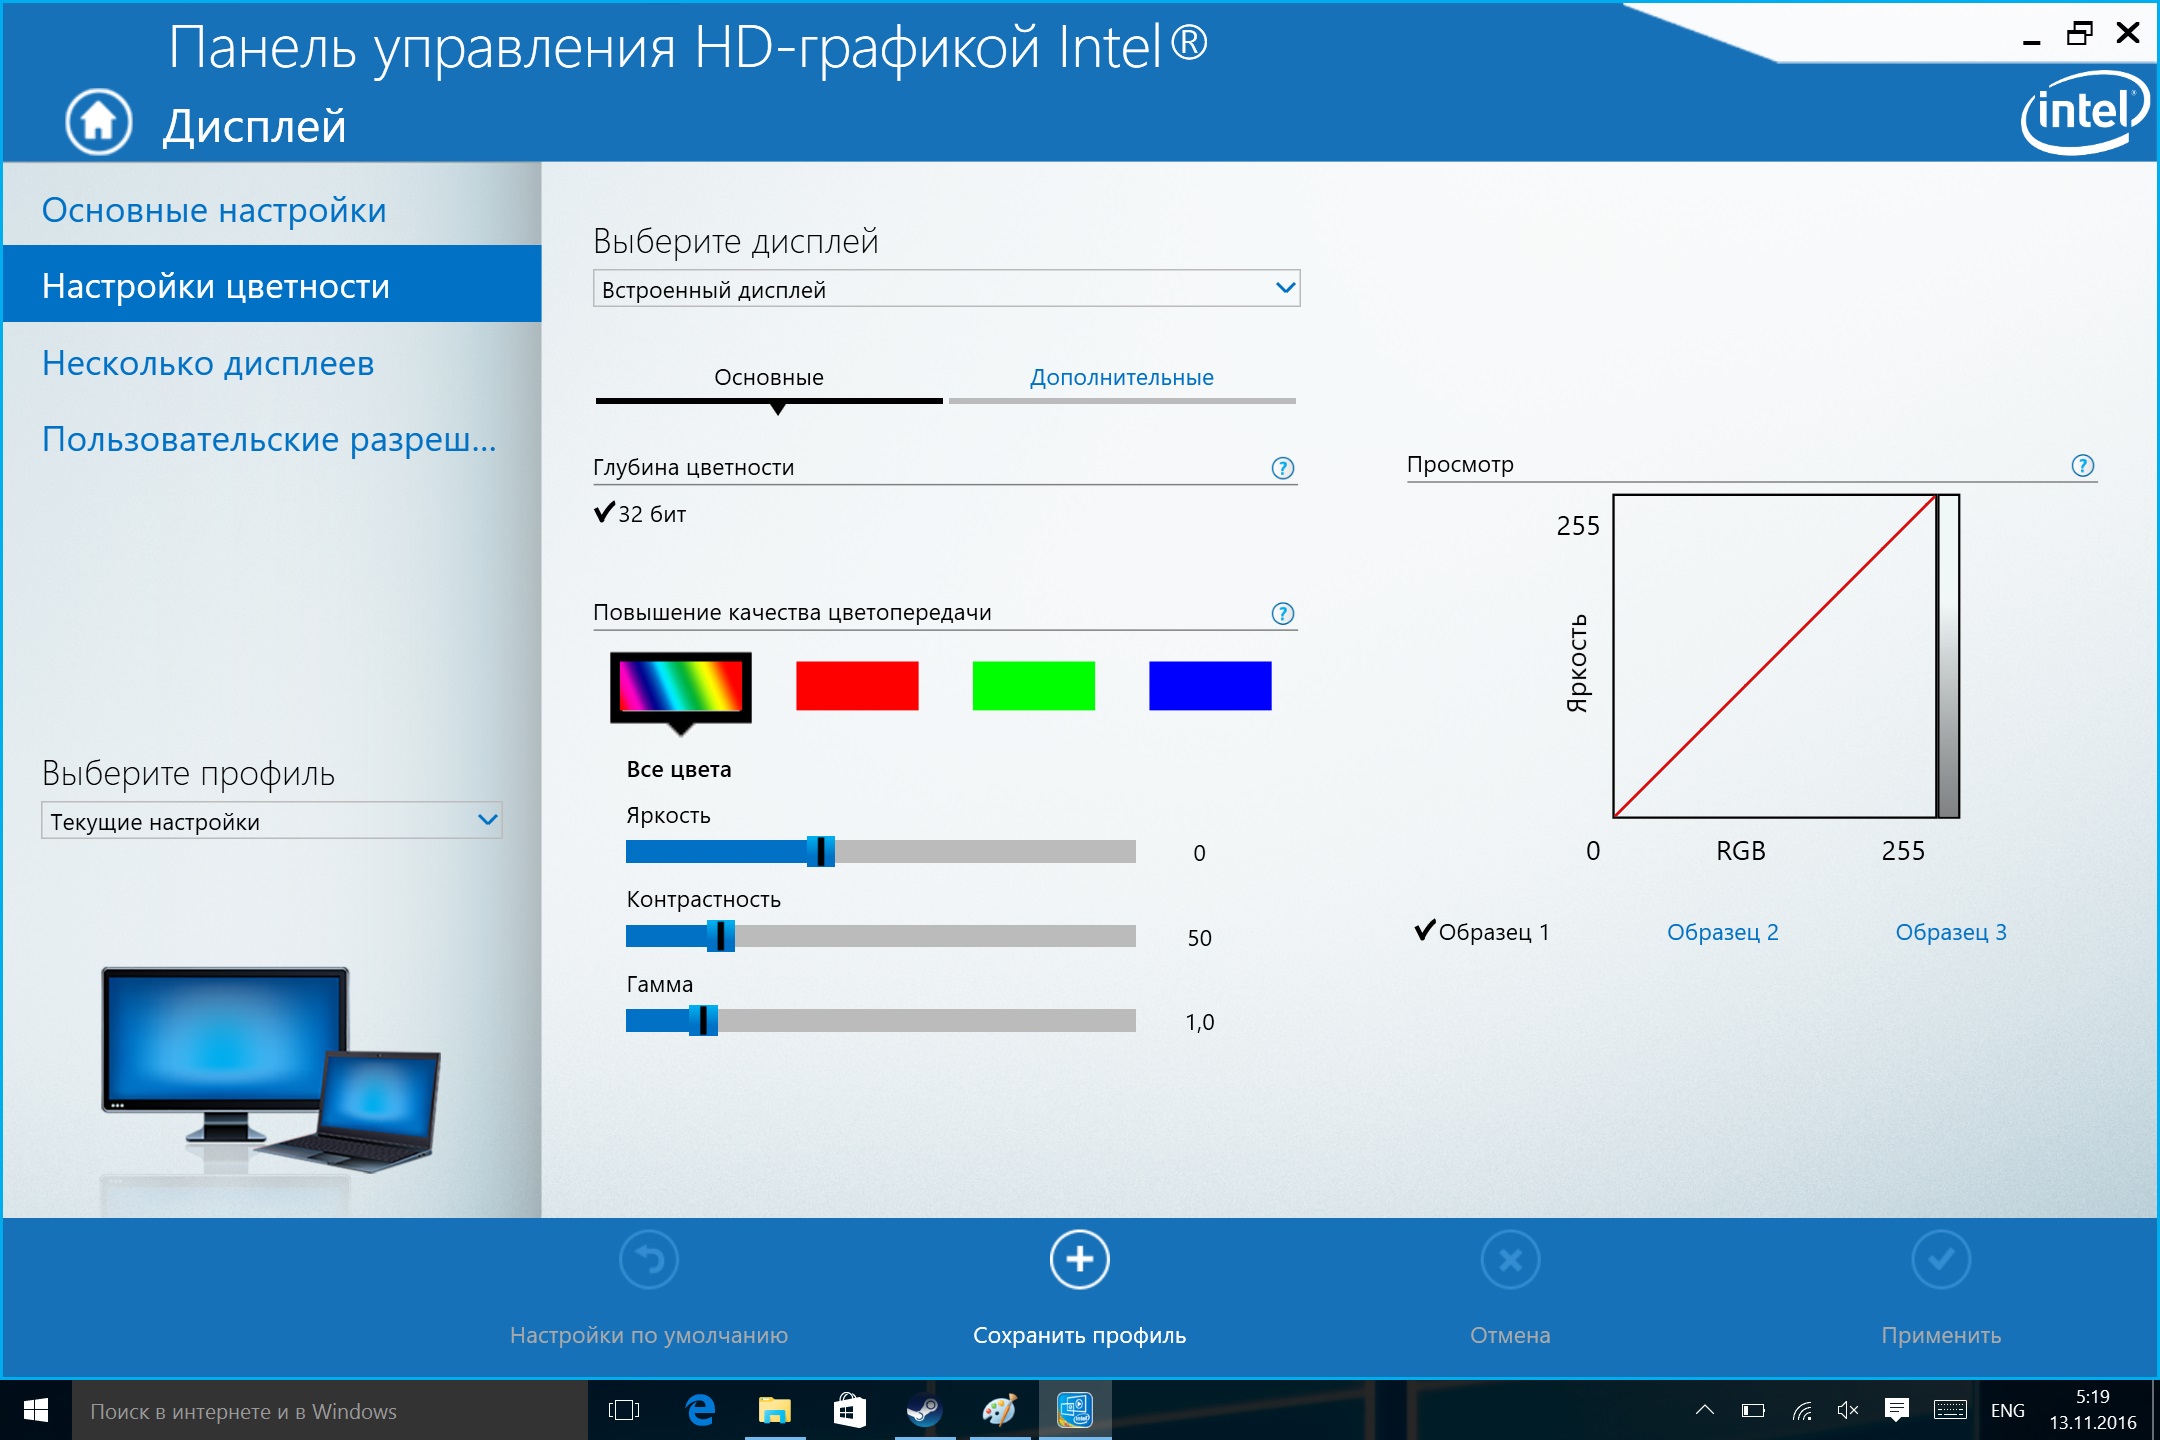
Task: Select all colors rainbow swatch
Action: click(x=681, y=687)
